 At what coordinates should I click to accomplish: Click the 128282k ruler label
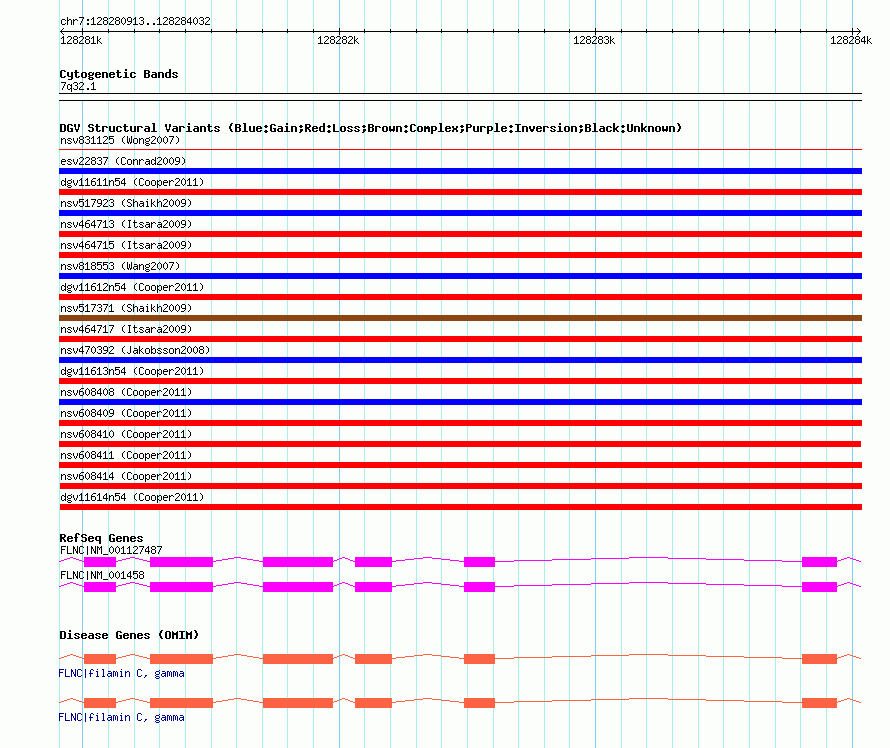tap(338, 40)
